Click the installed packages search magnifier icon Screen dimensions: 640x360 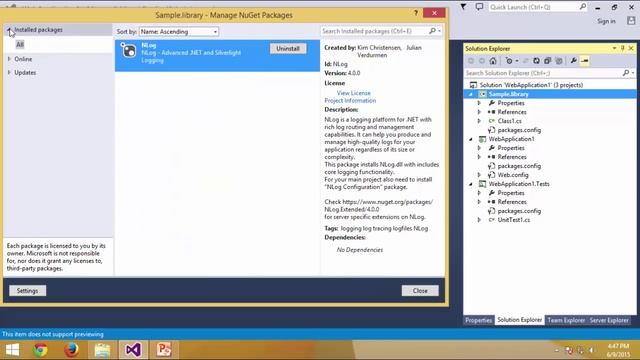[x=432, y=31]
